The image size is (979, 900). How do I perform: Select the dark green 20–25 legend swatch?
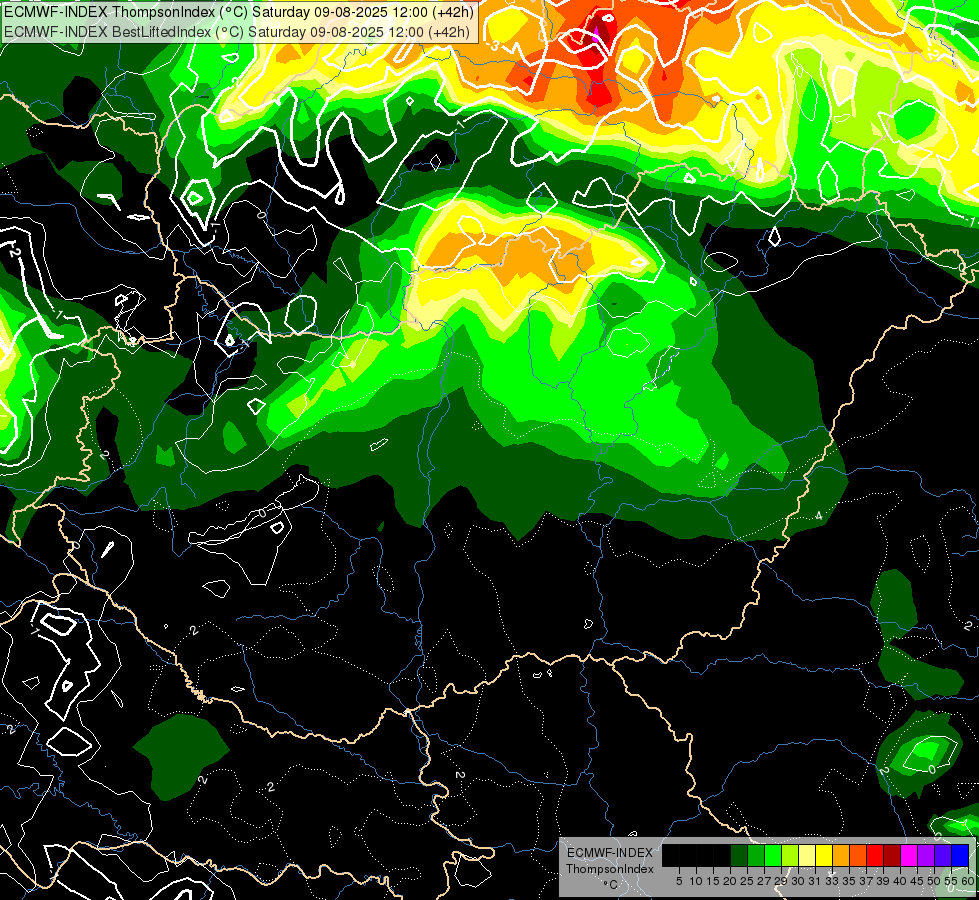pyautogui.click(x=739, y=855)
